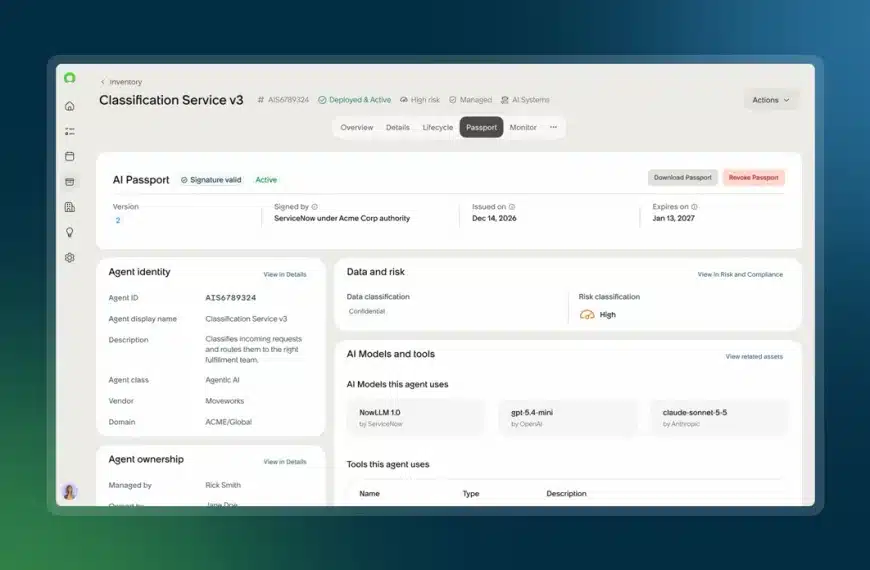Go back to Inventory breadcrumb
This screenshot has height=570, width=870.
[x=126, y=82]
